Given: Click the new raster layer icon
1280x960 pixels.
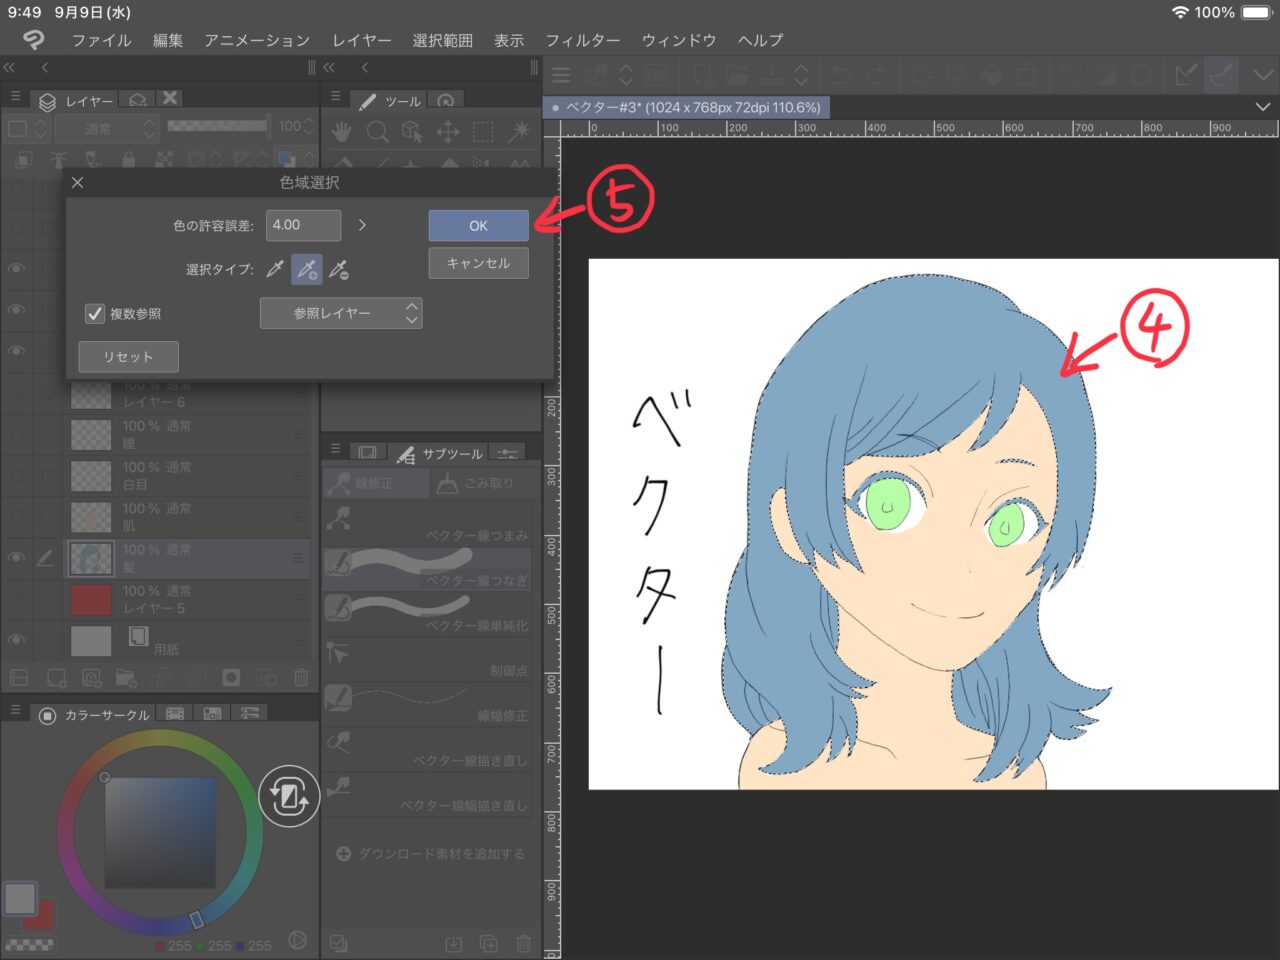Looking at the screenshot, I should [57, 678].
